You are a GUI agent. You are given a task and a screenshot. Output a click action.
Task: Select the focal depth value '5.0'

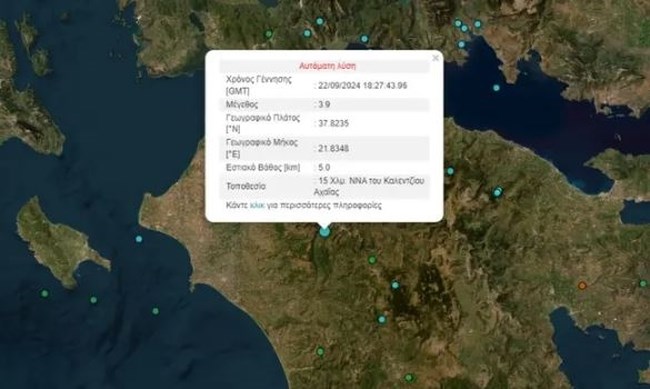tap(324, 167)
